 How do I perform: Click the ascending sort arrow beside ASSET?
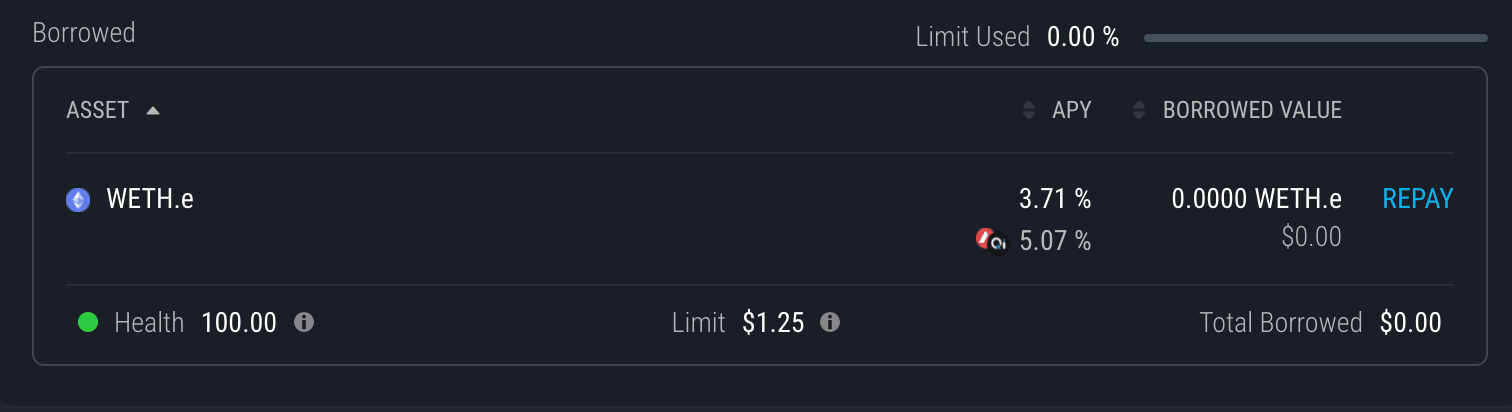coord(153,111)
